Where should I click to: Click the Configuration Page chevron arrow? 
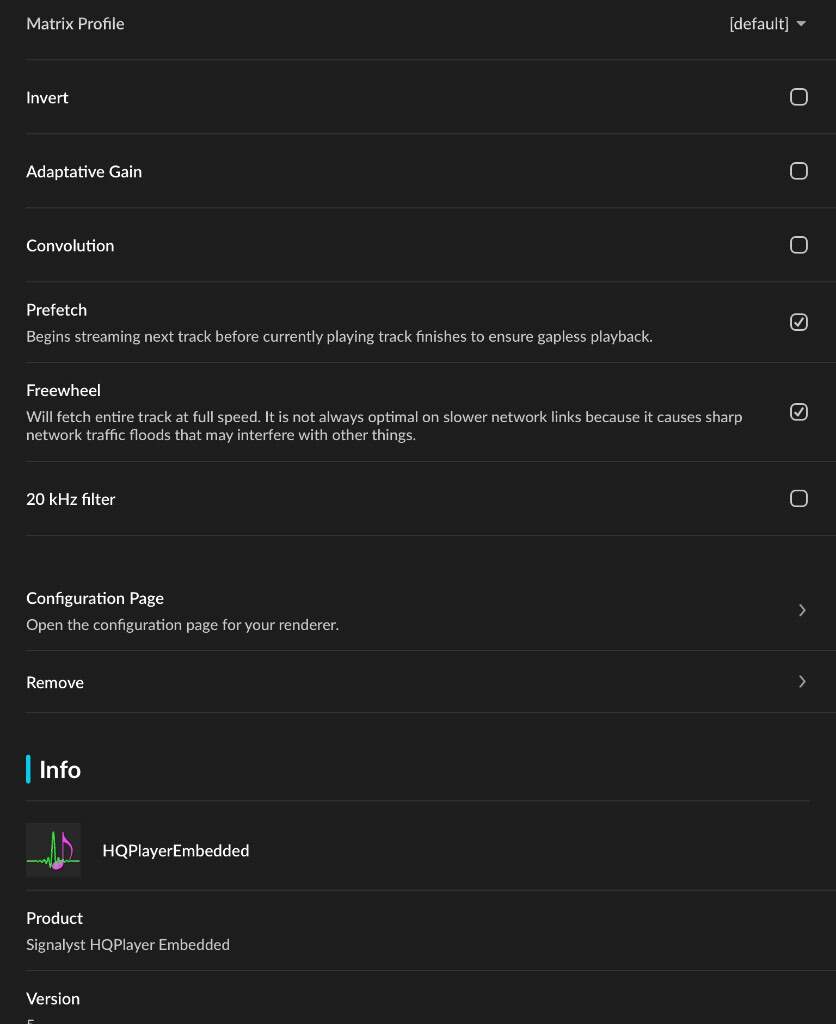[802, 610]
